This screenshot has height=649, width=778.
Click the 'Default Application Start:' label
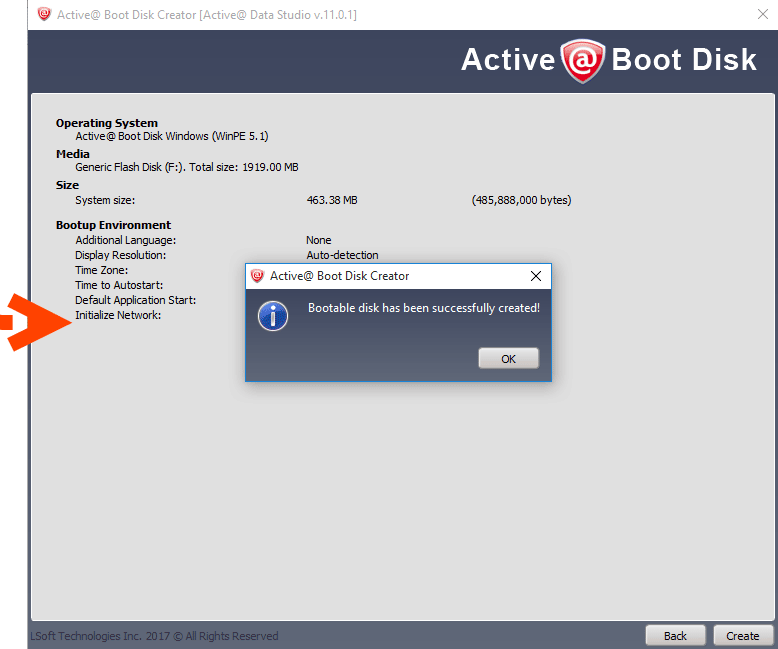135,300
